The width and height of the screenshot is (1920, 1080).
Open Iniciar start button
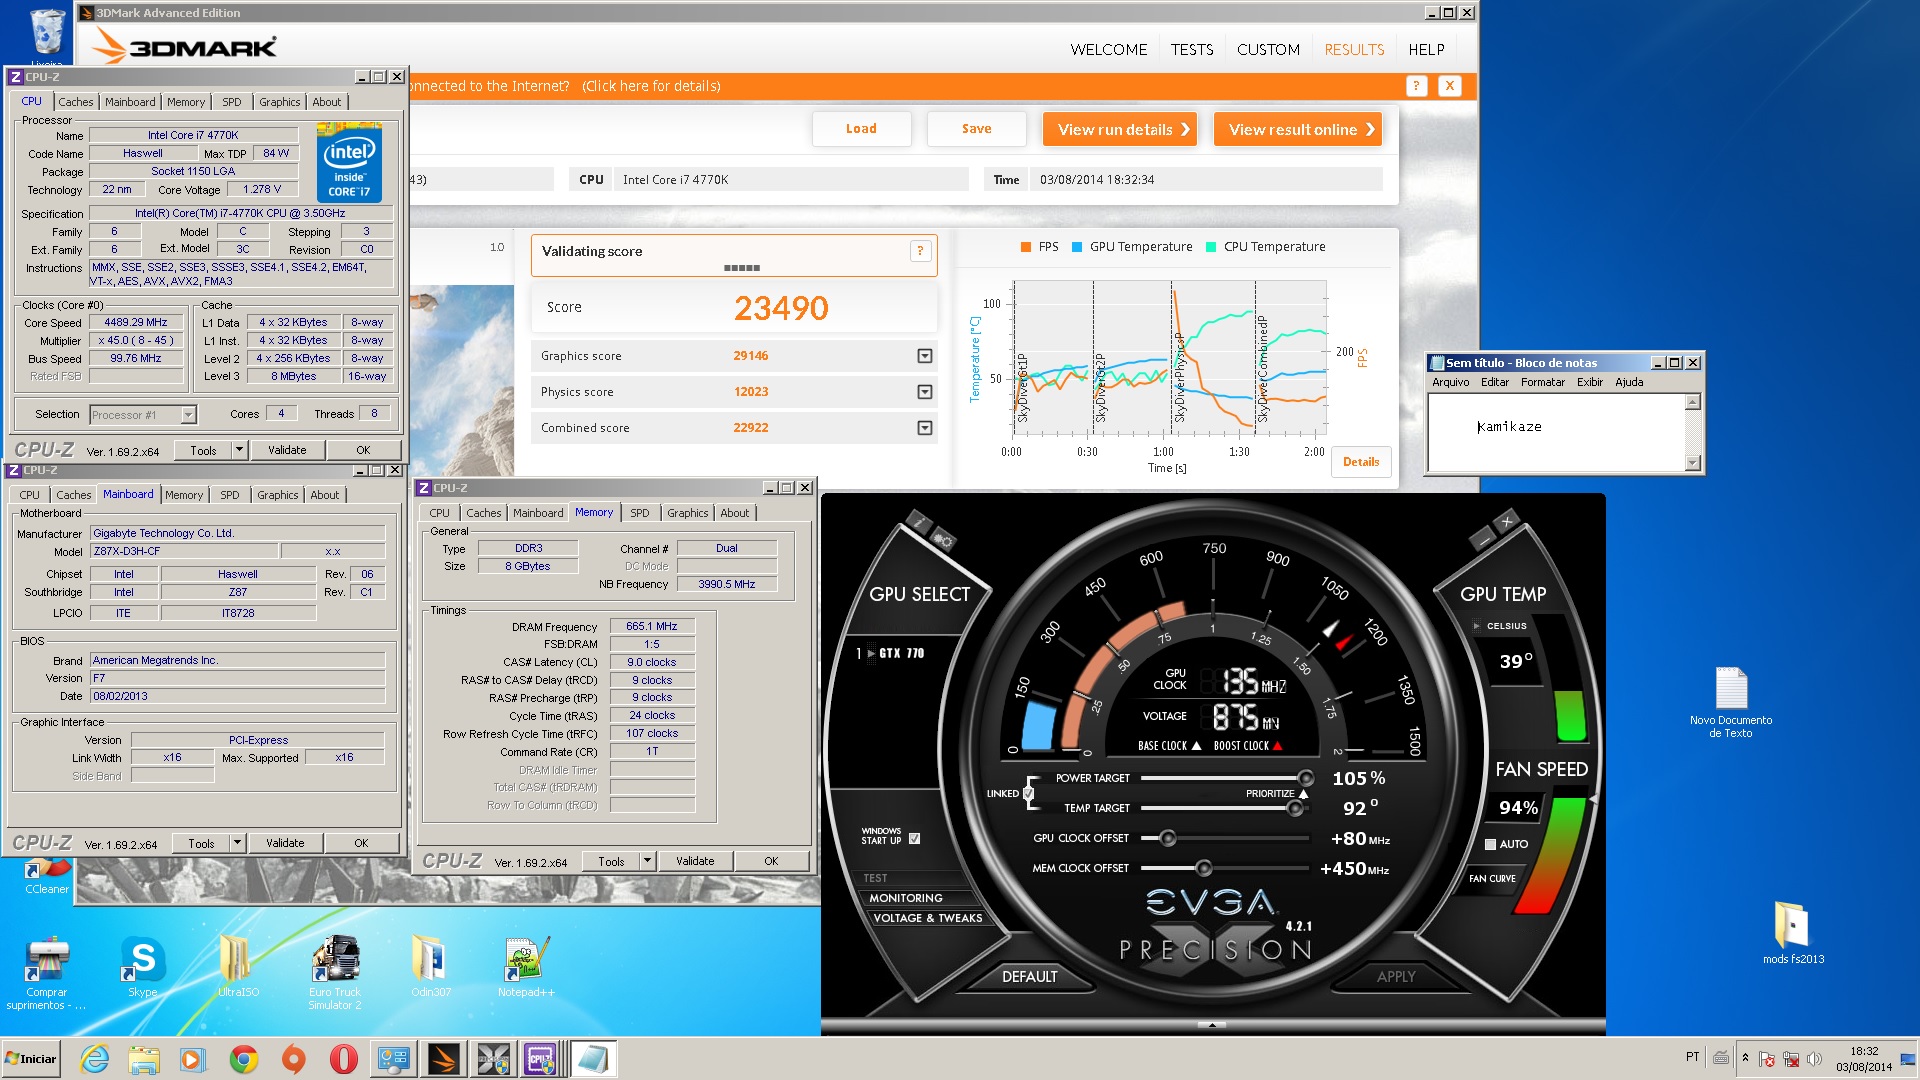coord(32,1059)
